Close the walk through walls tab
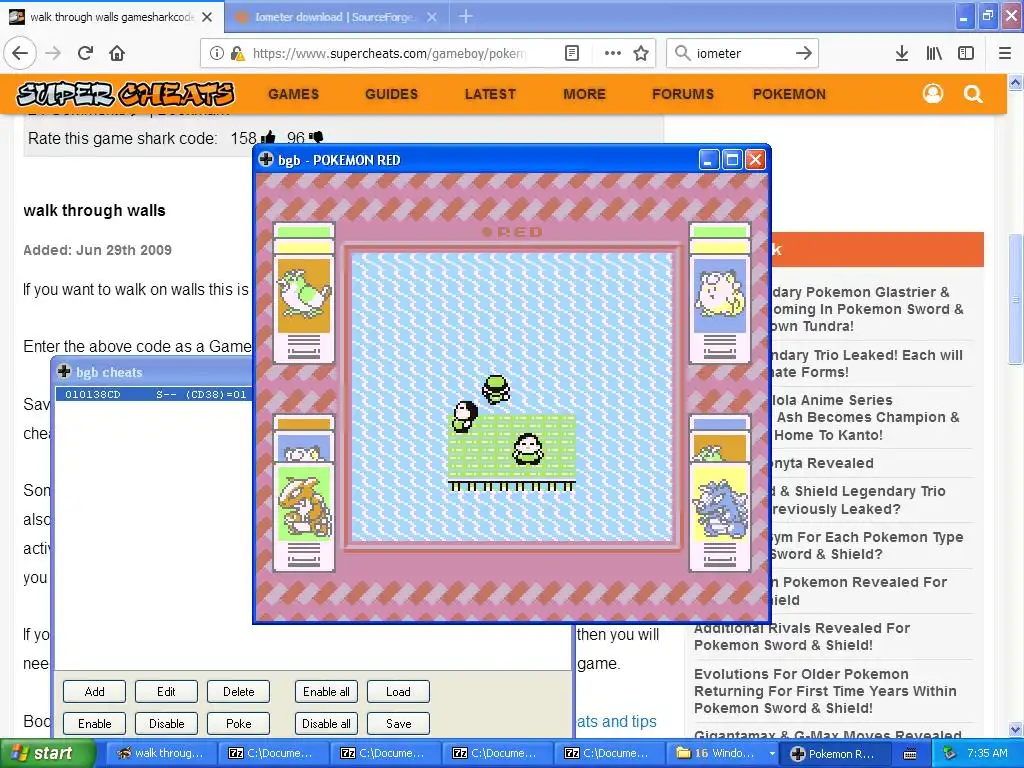Screen dimensions: 1024x768 tap(207, 17)
